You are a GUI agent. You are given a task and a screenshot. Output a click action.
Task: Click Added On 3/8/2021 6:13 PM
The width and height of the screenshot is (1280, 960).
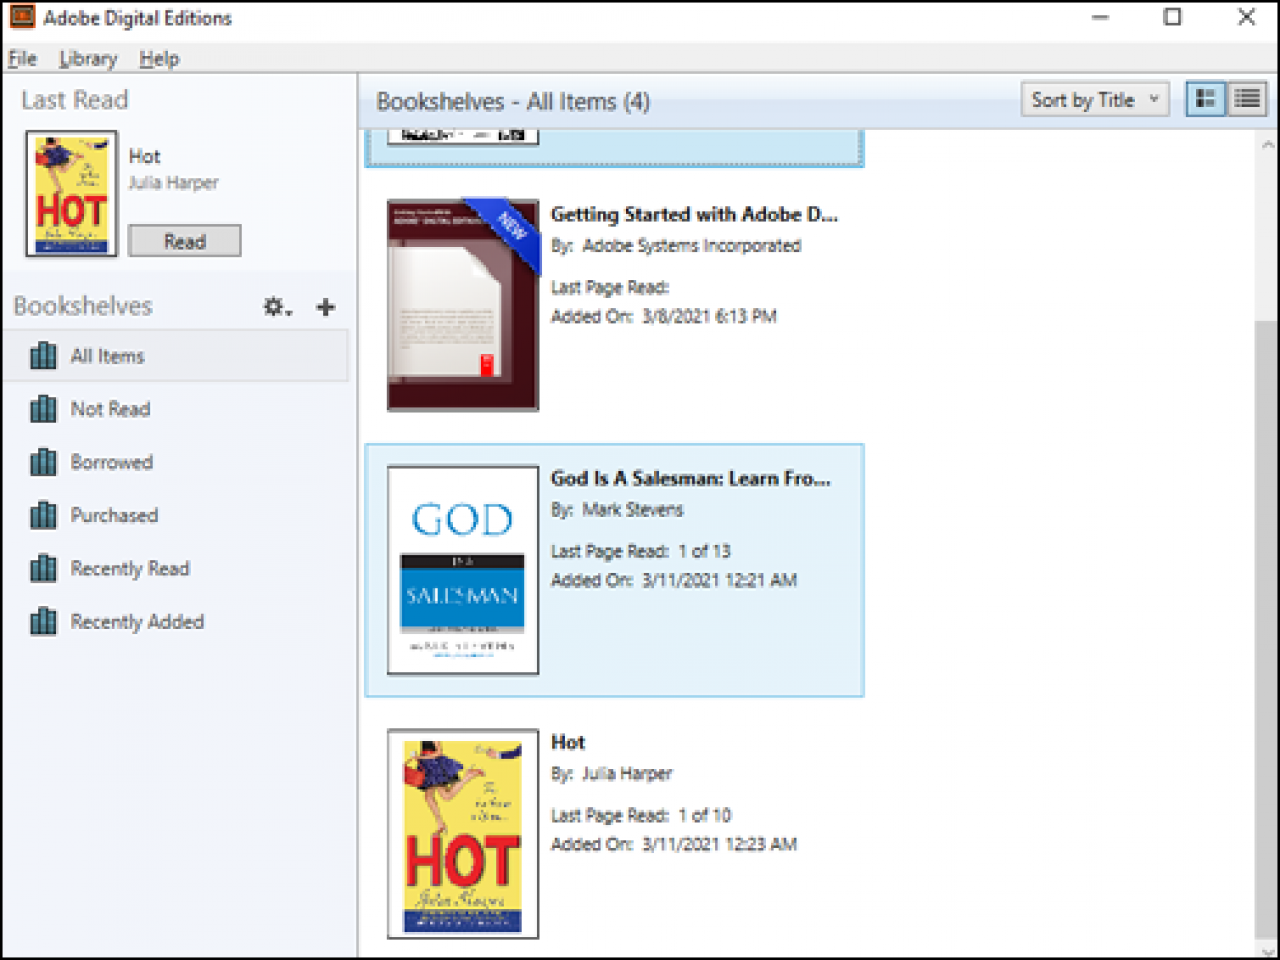pos(664,317)
